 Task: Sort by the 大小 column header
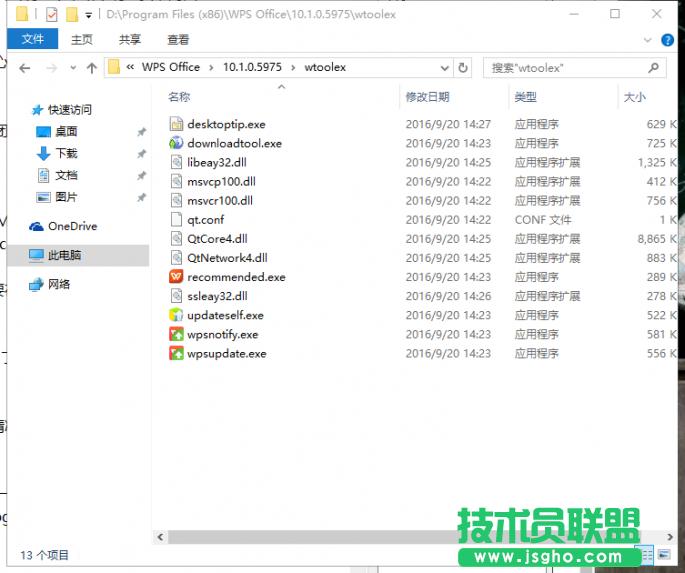click(x=634, y=97)
